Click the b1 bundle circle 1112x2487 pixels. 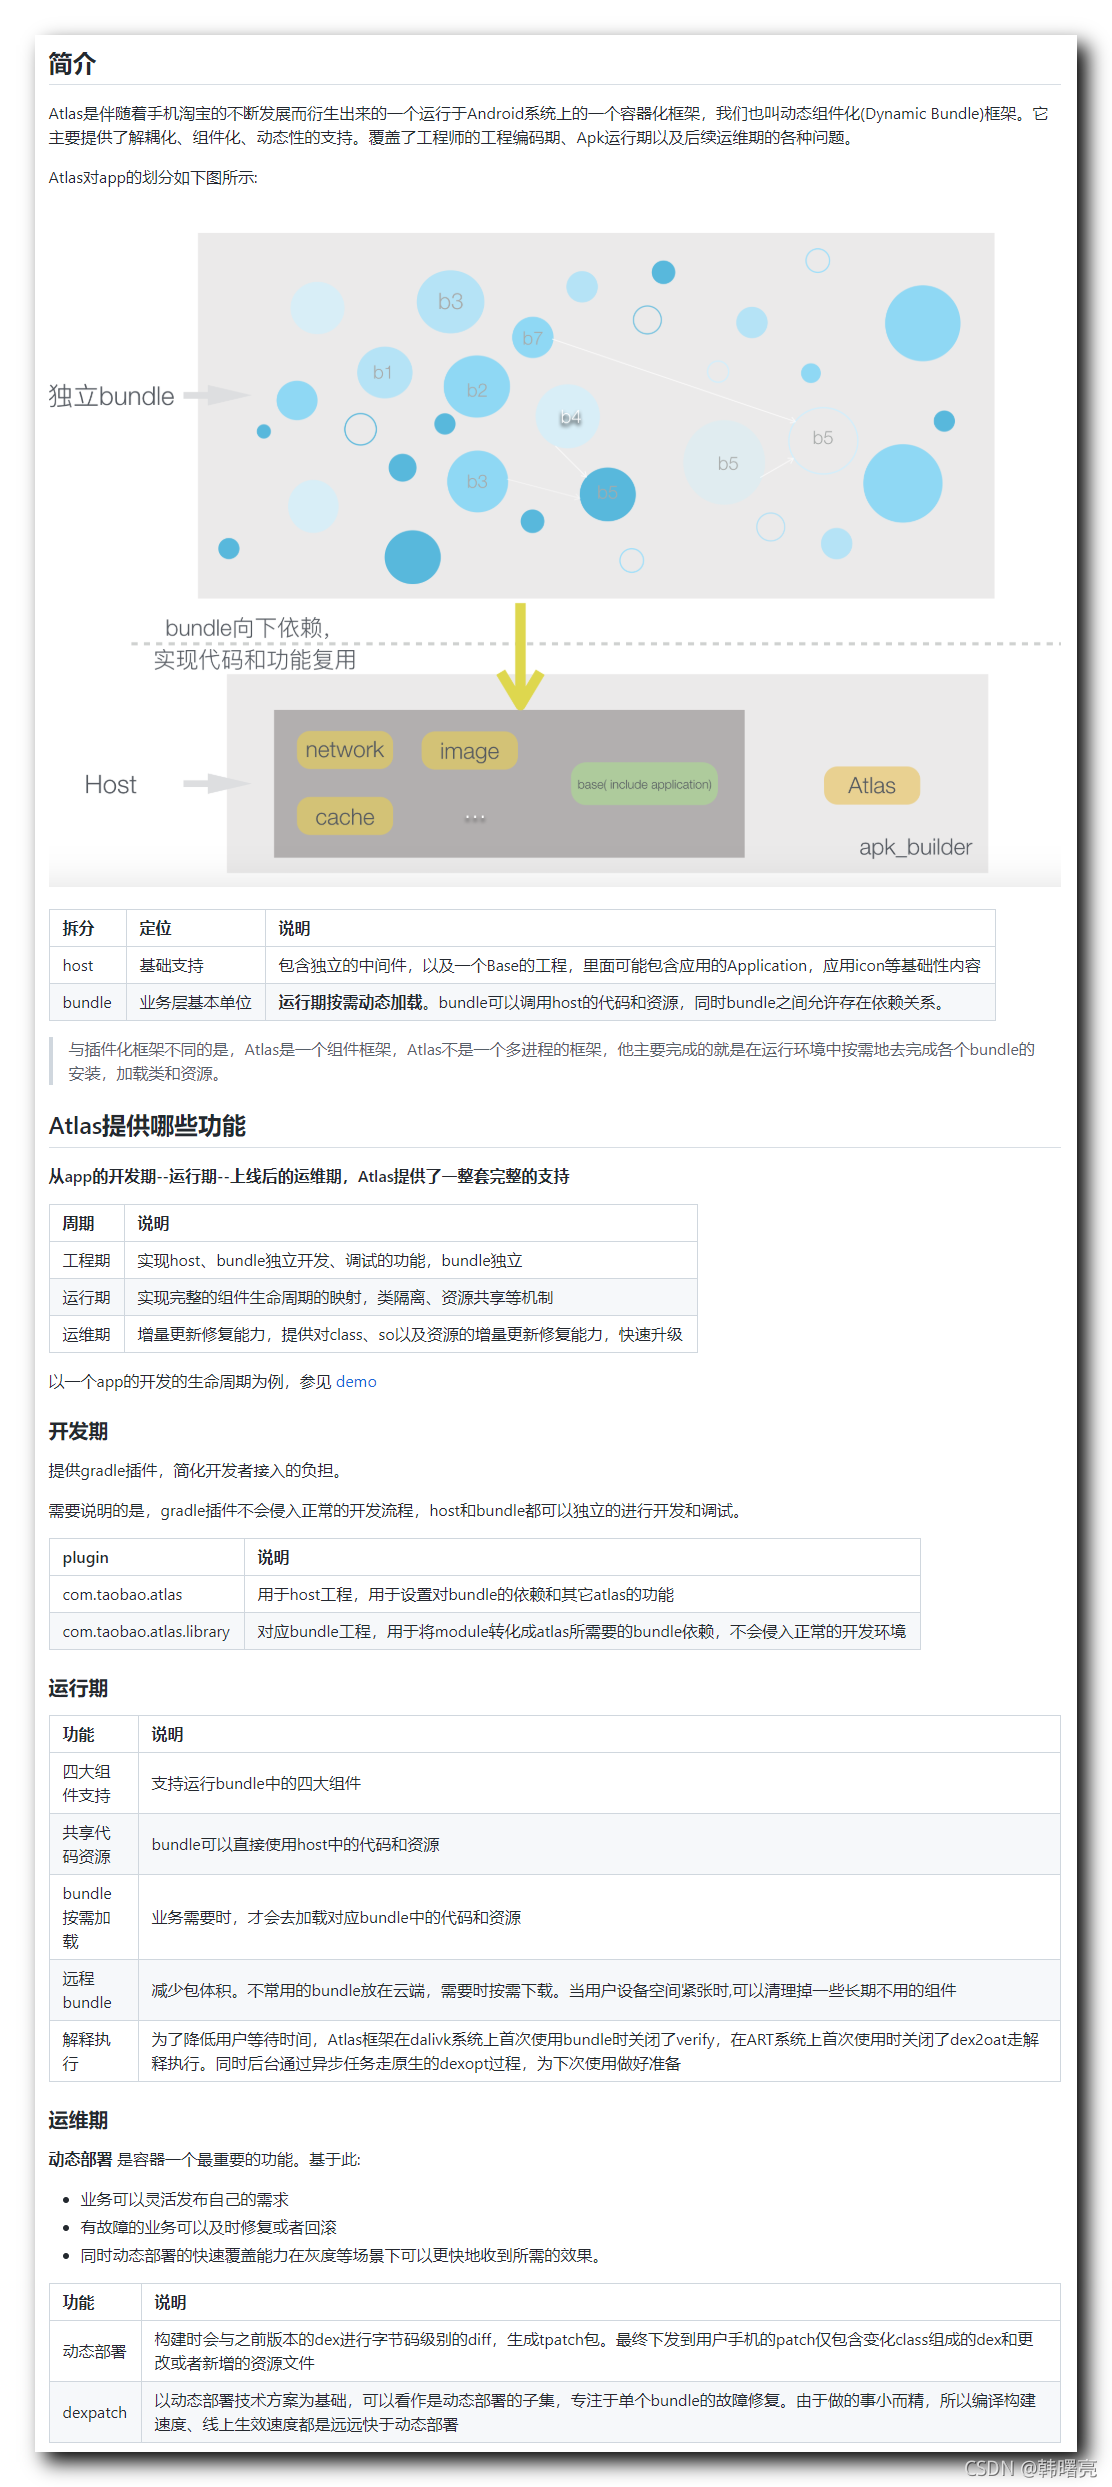point(384,372)
